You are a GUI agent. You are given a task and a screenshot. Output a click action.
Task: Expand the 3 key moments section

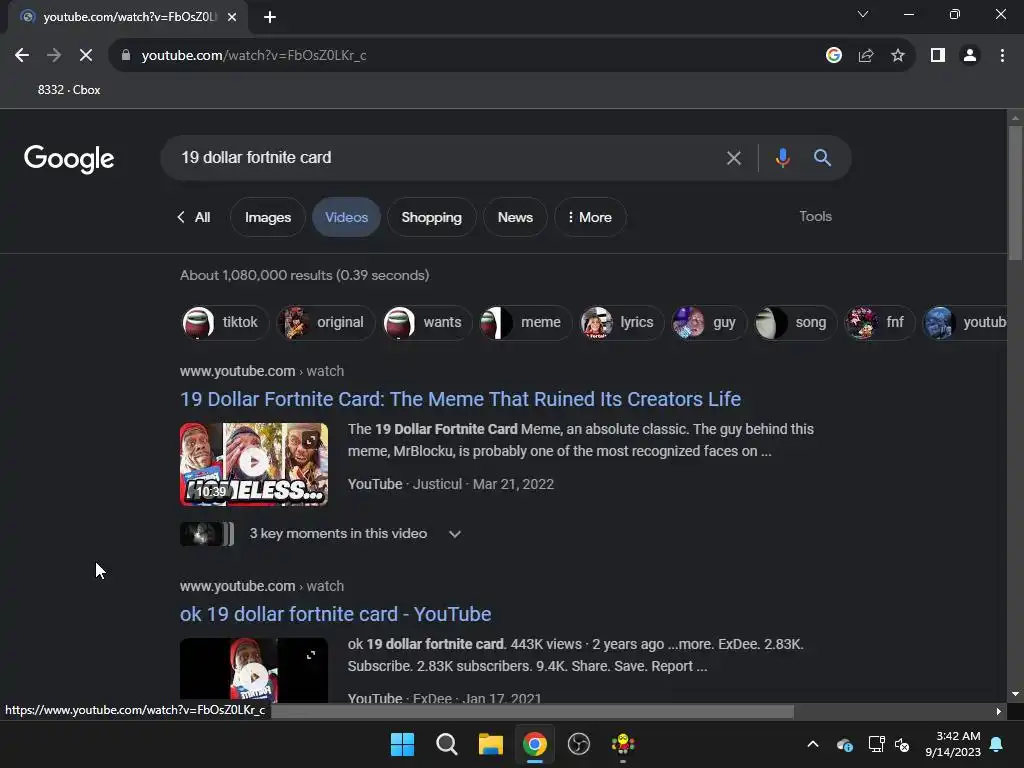tap(455, 534)
